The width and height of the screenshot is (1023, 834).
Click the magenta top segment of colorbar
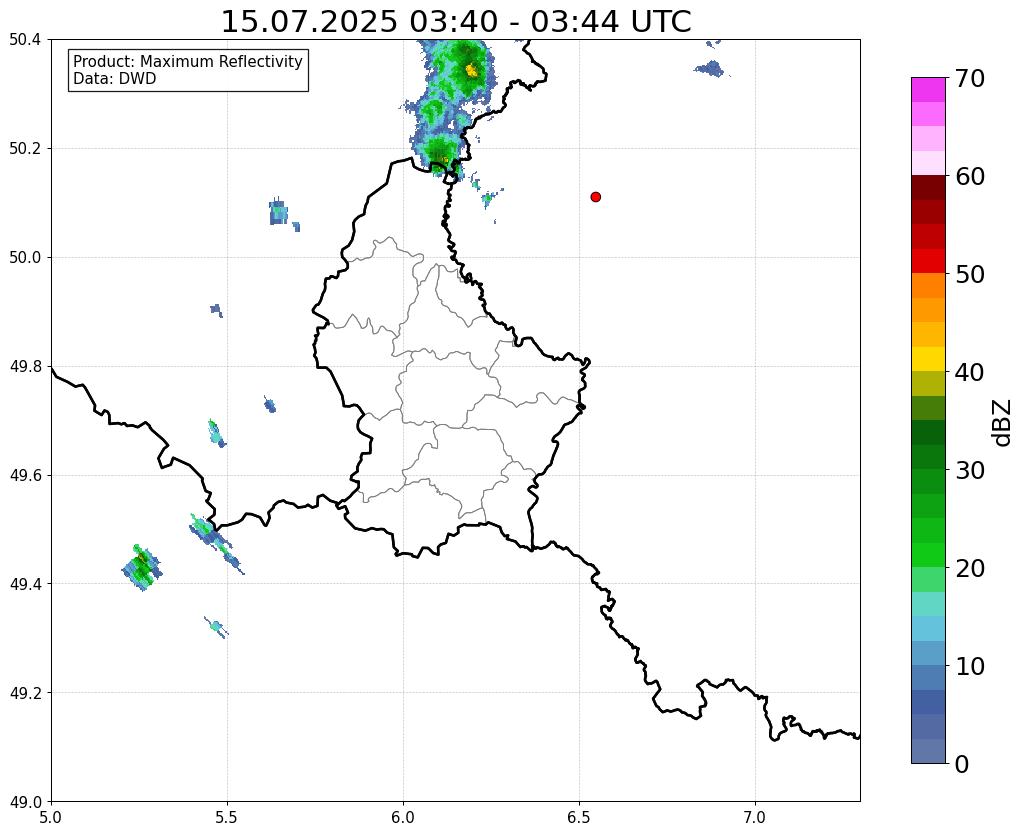(x=928, y=90)
